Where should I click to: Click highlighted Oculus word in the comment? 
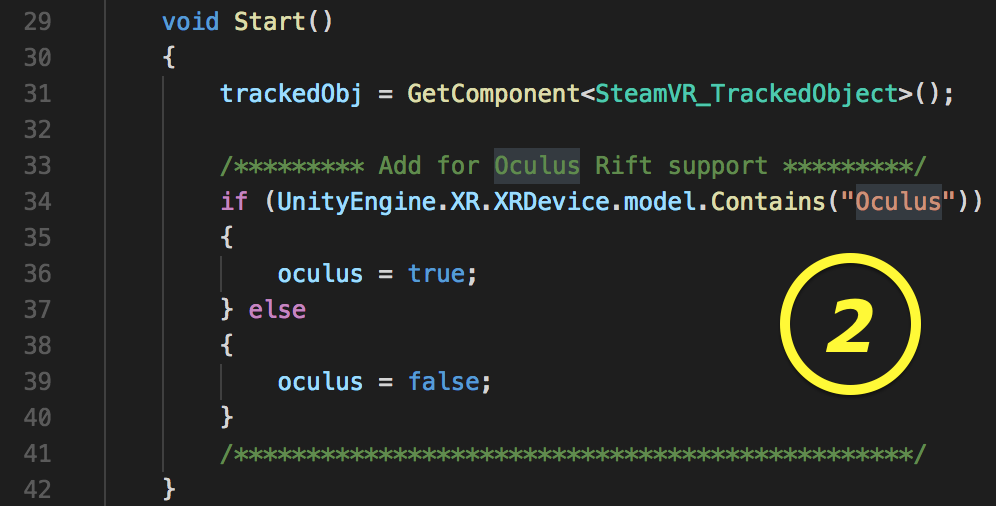pos(537,165)
